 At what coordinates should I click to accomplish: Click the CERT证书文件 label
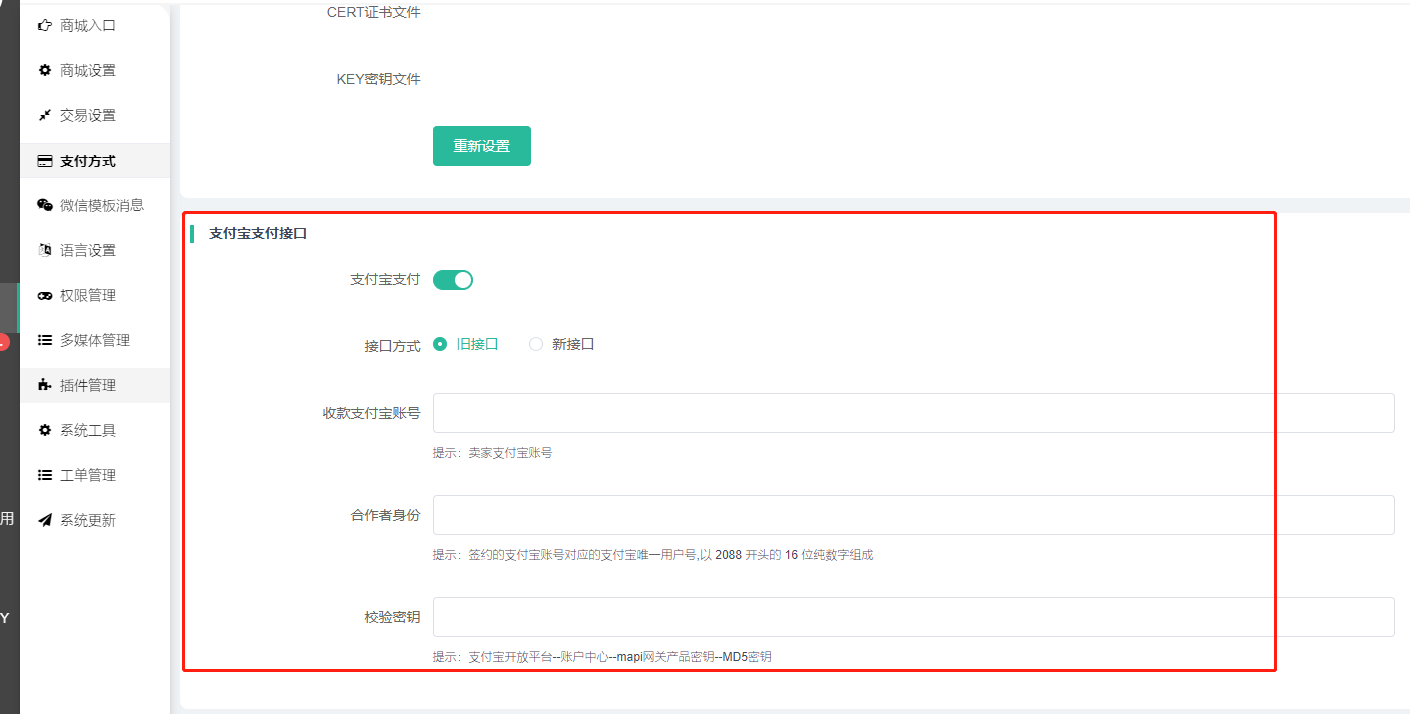pos(374,13)
